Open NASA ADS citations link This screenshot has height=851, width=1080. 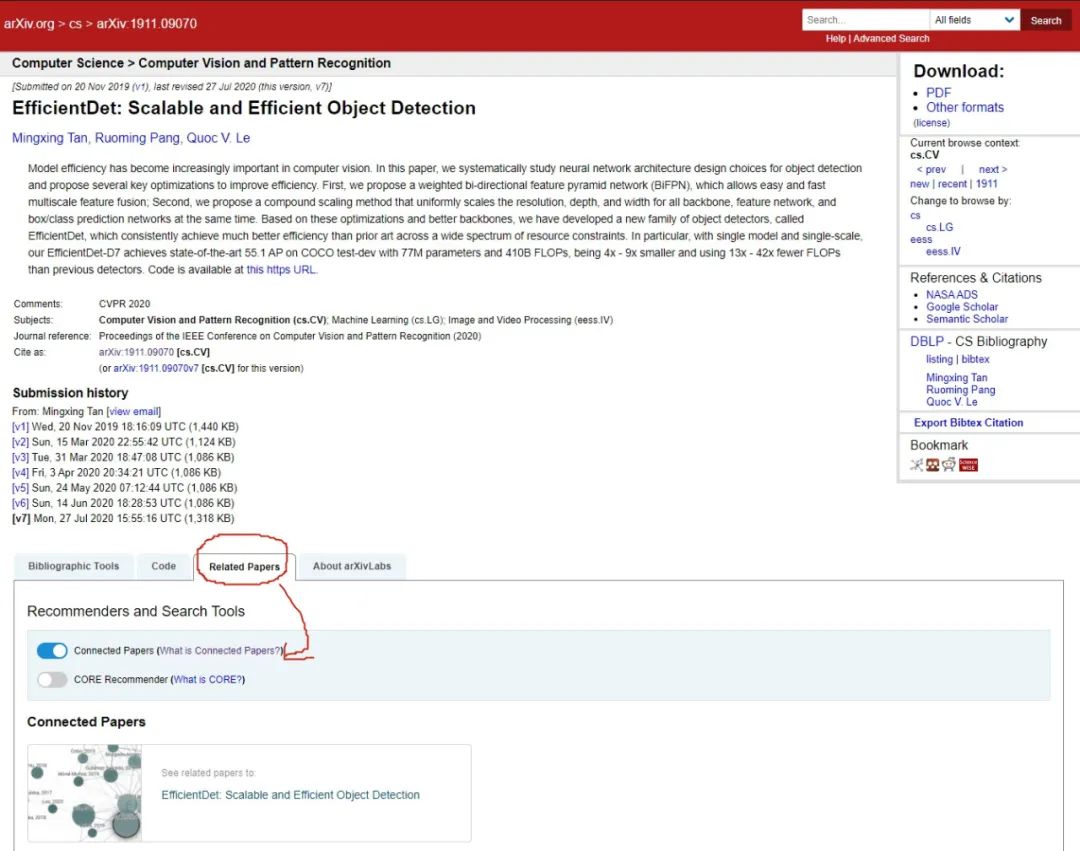click(x=952, y=295)
